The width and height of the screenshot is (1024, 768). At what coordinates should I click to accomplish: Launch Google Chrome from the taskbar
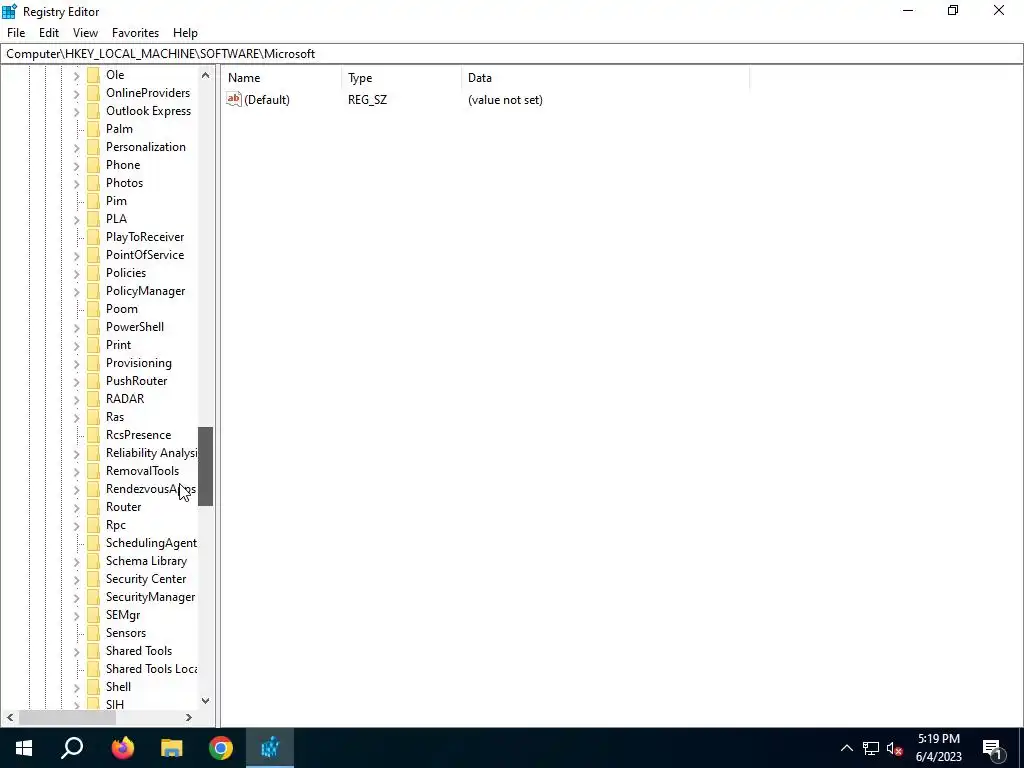click(221, 748)
